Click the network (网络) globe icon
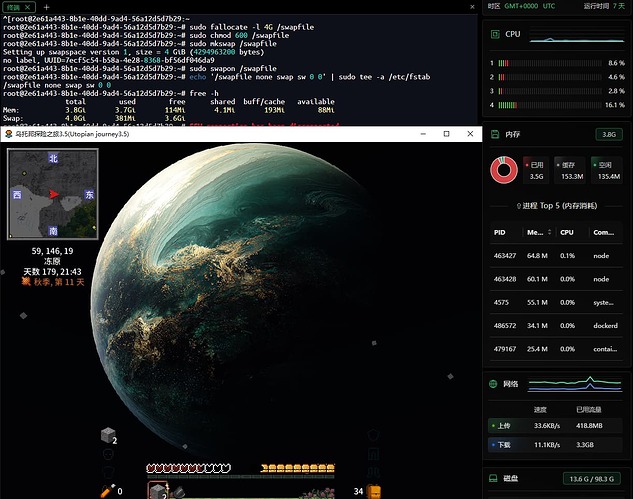This screenshot has width=633, height=499. pos(493,384)
